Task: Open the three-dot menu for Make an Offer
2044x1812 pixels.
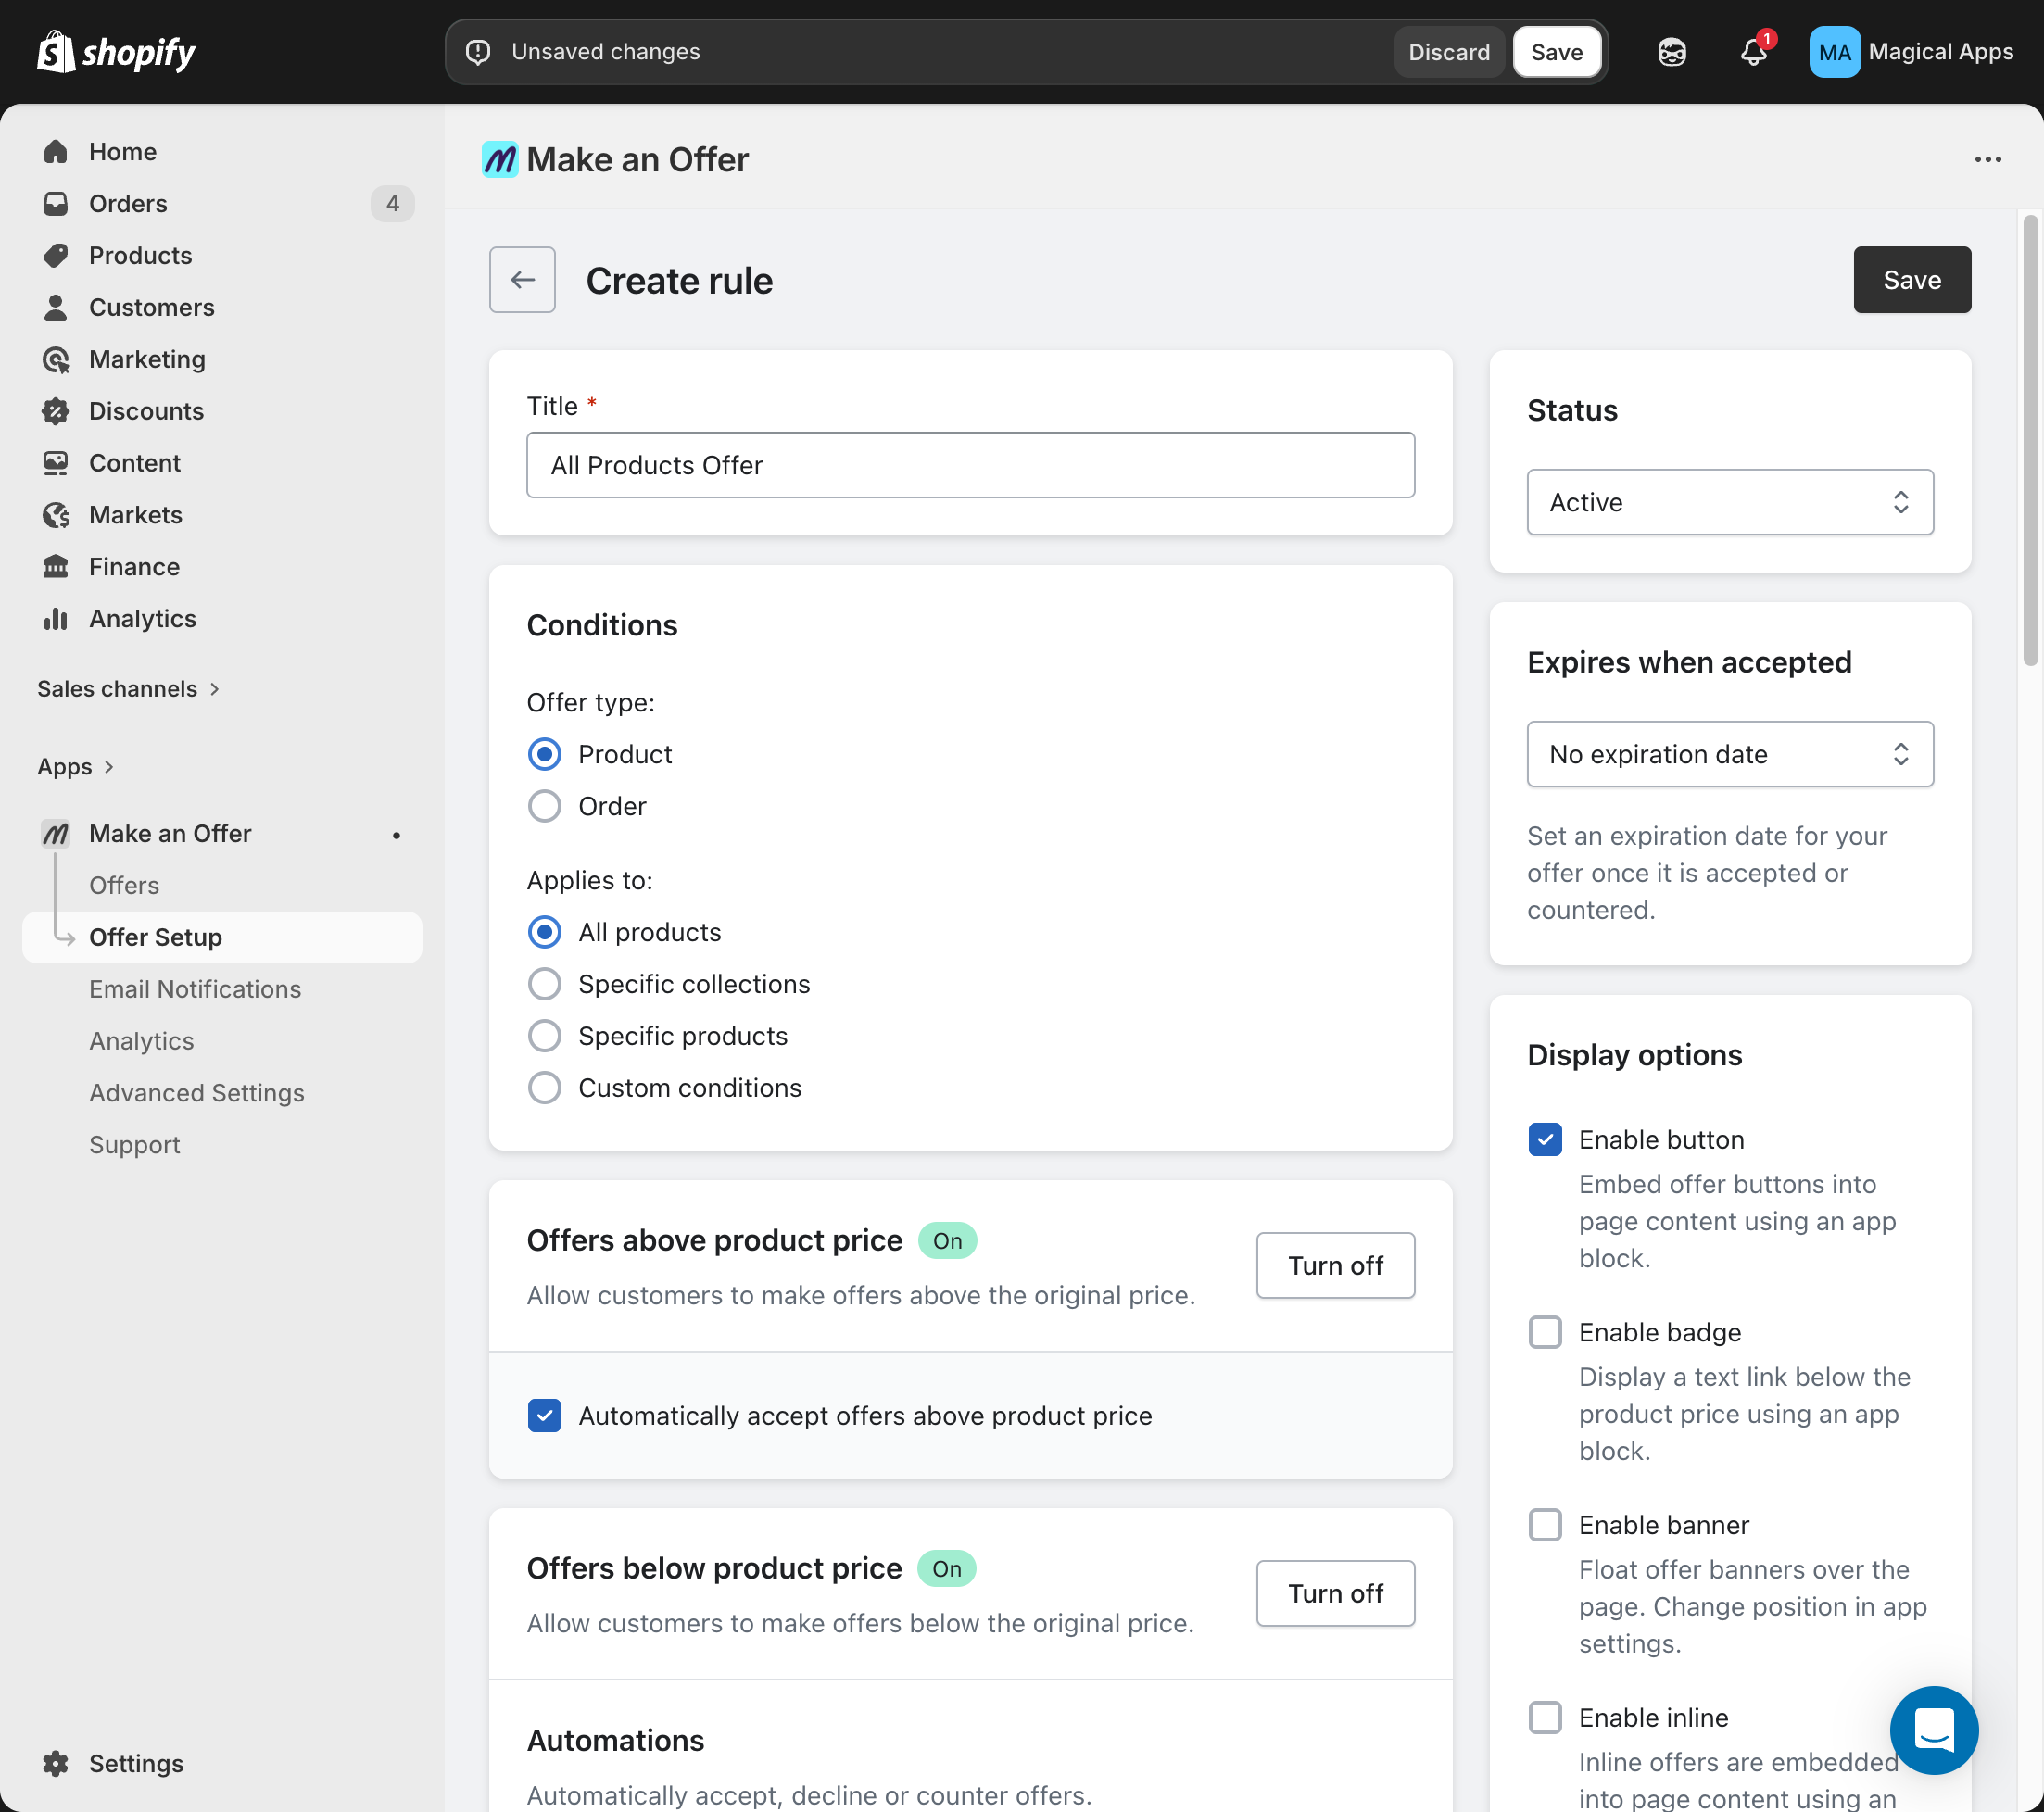Action: point(1987,160)
